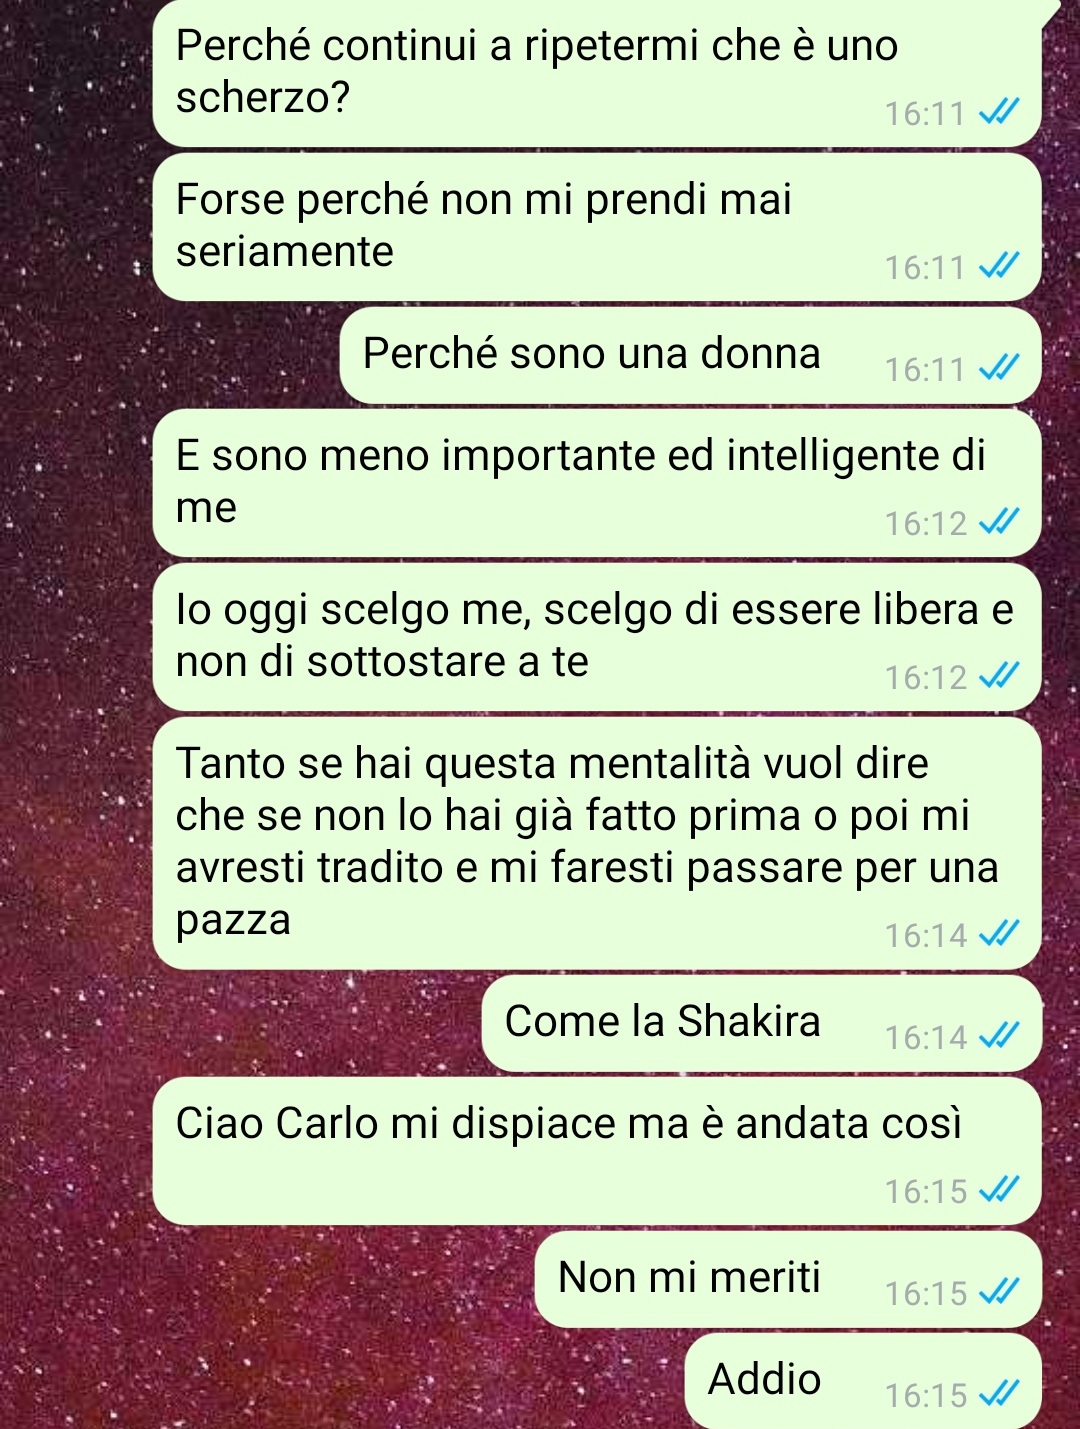Tap the 16:15 timestamp on 'Addio'
The width and height of the screenshot is (1080, 1429).
pyautogui.click(x=926, y=1395)
